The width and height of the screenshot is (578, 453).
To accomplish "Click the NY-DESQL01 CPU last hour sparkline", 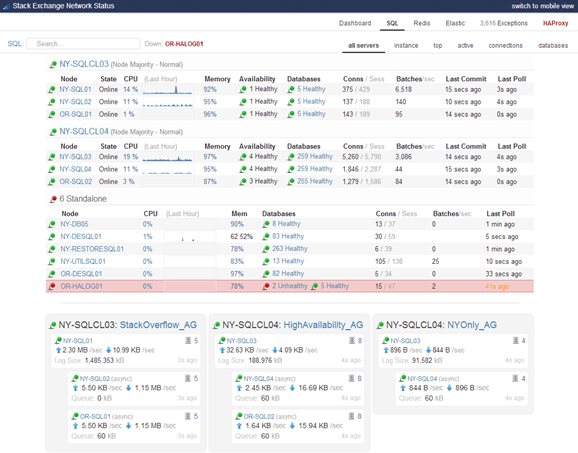I will pos(190,237).
